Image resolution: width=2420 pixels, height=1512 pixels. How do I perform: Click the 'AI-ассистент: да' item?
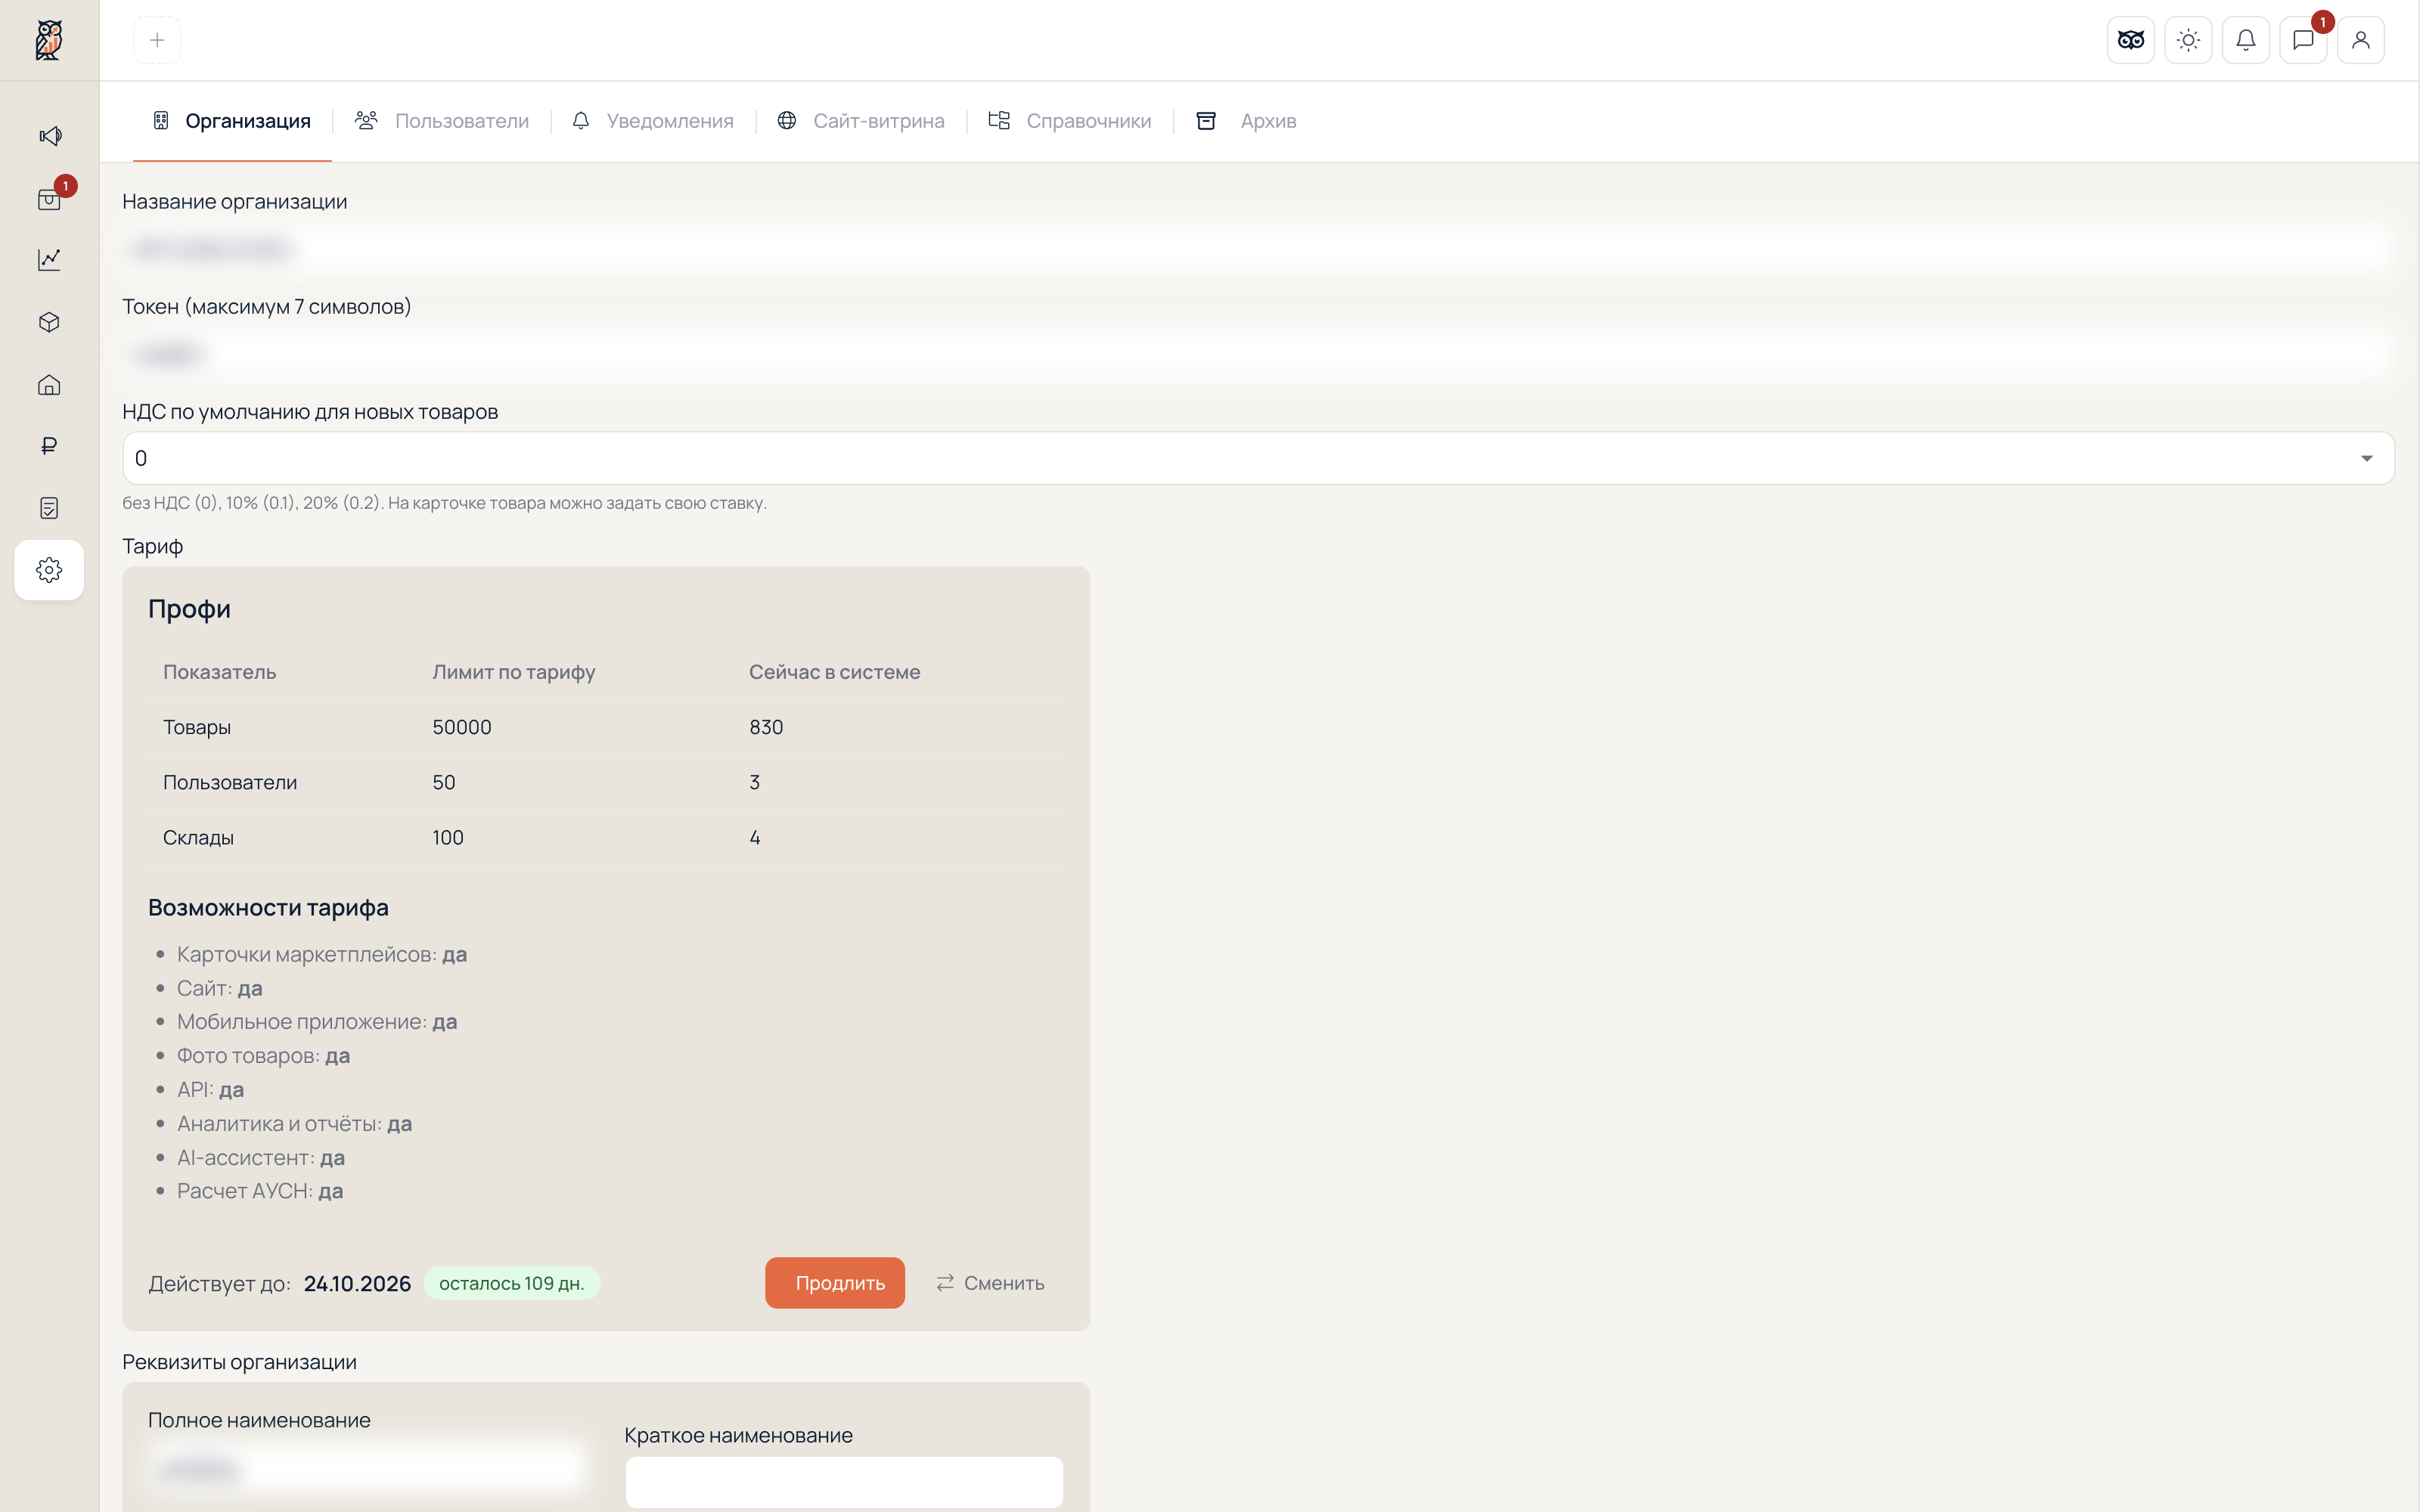261,1158
